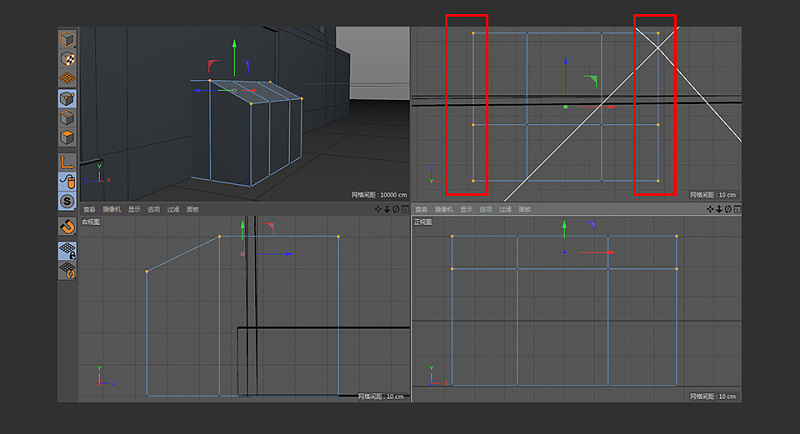This screenshot has height=434, width=800.
Task: Open 过滤 menu in front-view viewport
Action: point(505,209)
